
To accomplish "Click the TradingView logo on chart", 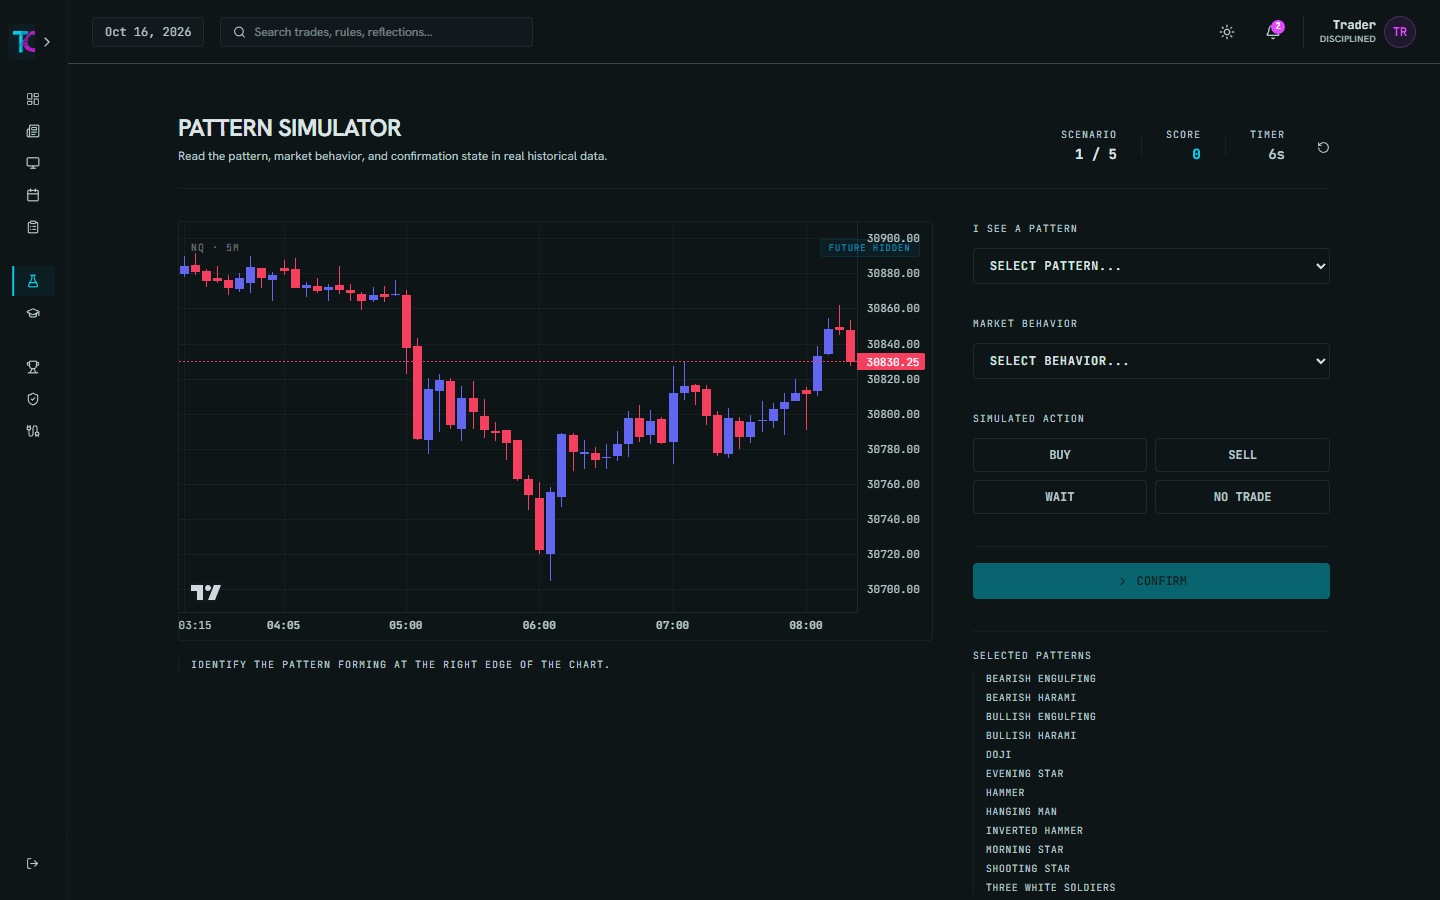I will 206,592.
